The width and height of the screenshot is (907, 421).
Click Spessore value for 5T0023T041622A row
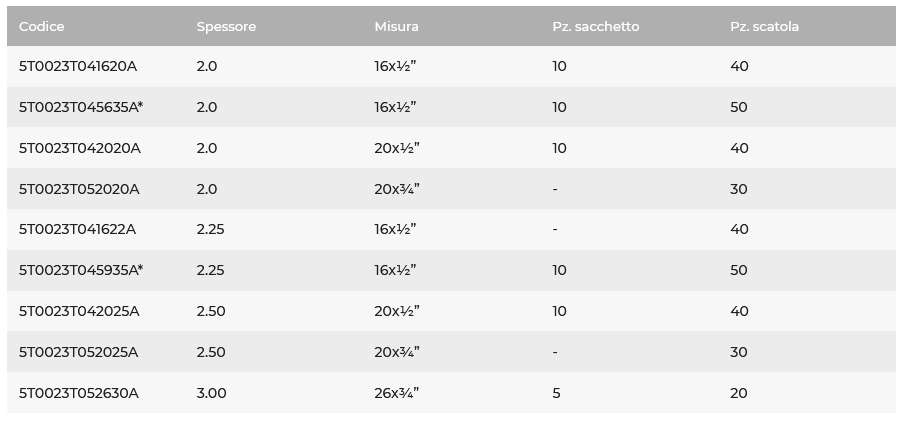pos(211,229)
